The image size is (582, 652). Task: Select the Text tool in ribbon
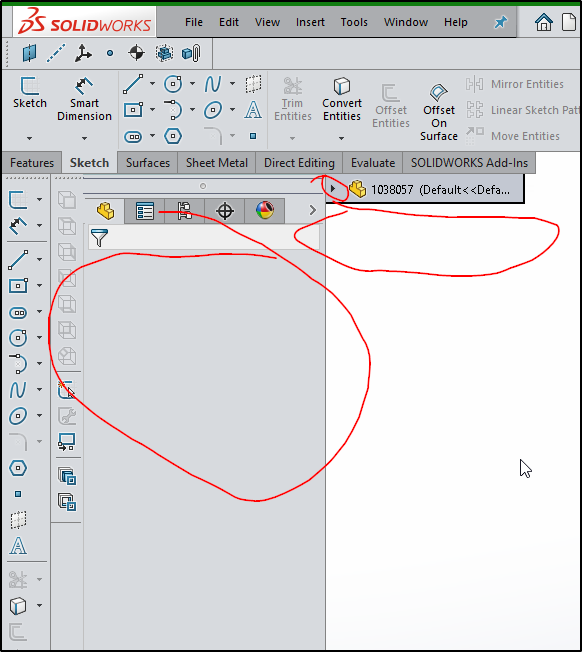click(253, 110)
